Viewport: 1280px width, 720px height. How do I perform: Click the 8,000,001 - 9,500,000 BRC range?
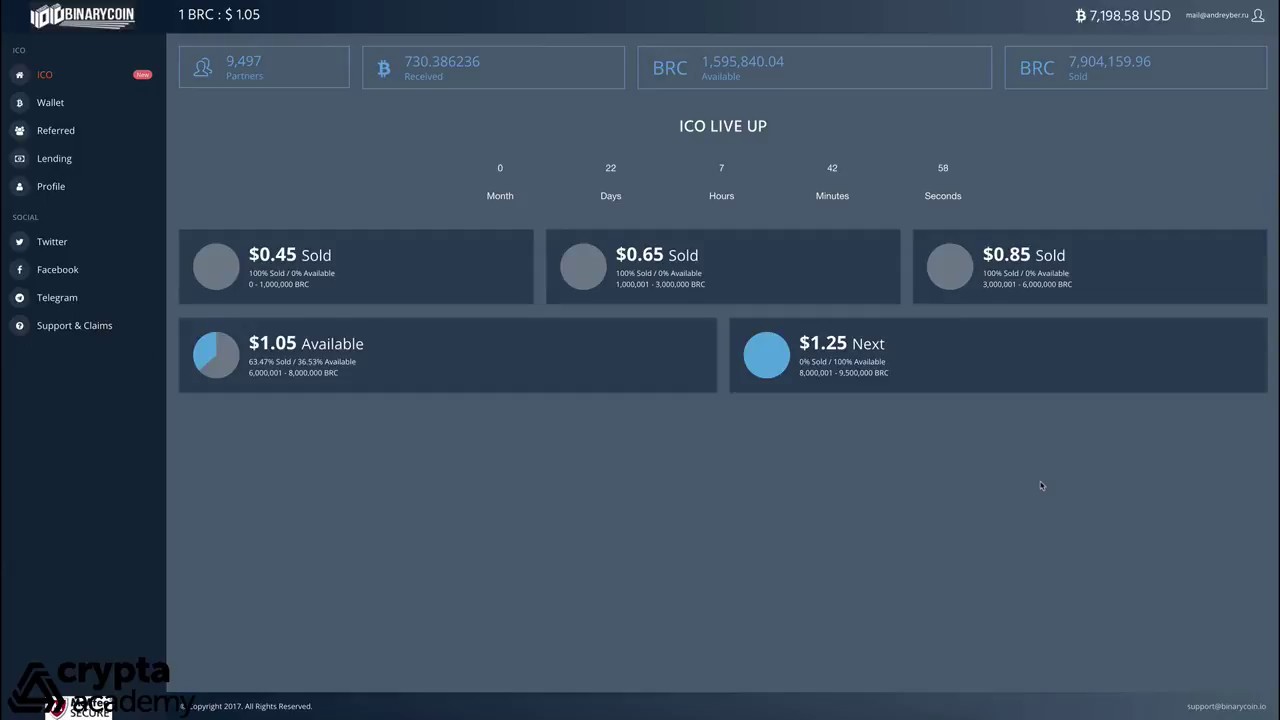click(844, 373)
